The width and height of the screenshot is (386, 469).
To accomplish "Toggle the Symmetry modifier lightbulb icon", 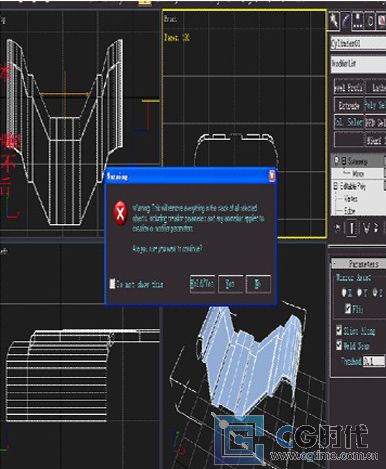I will (336, 161).
